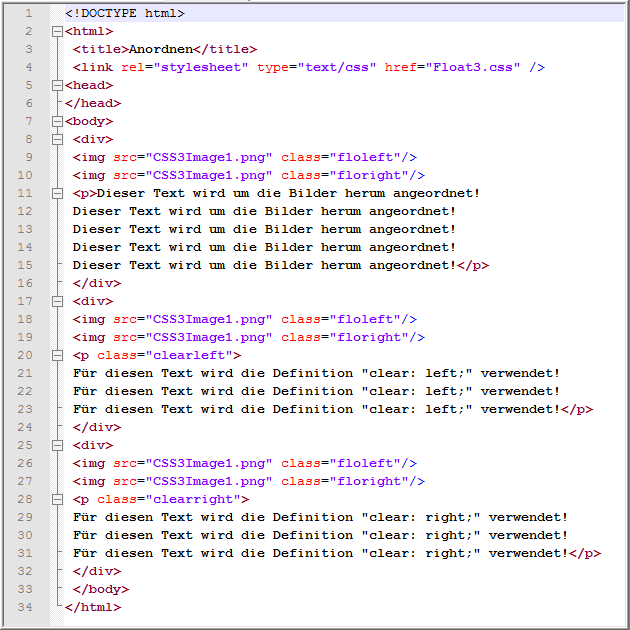Click the closing </html> tag
Screen dimensions: 630x630
coord(93,607)
